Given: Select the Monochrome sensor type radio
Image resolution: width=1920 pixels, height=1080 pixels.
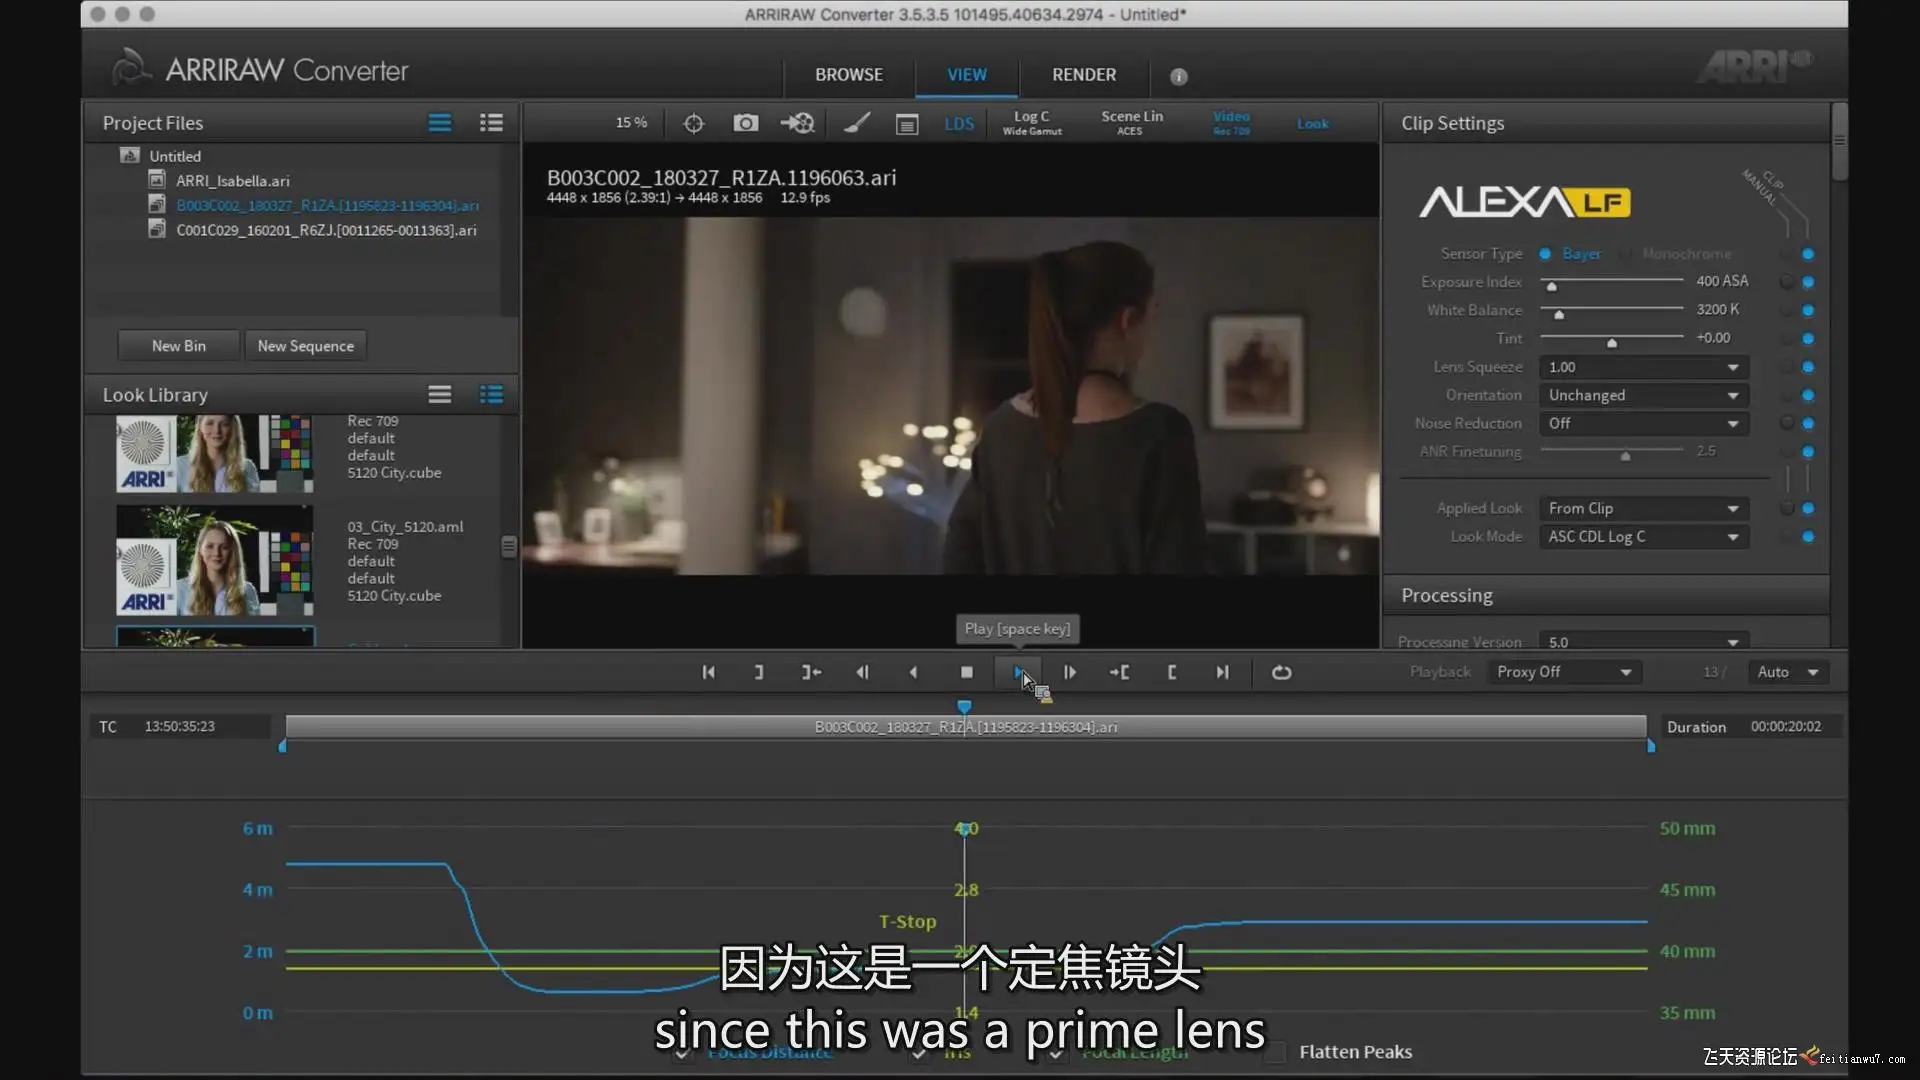Looking at the screenshot, I should point(1626,254).
